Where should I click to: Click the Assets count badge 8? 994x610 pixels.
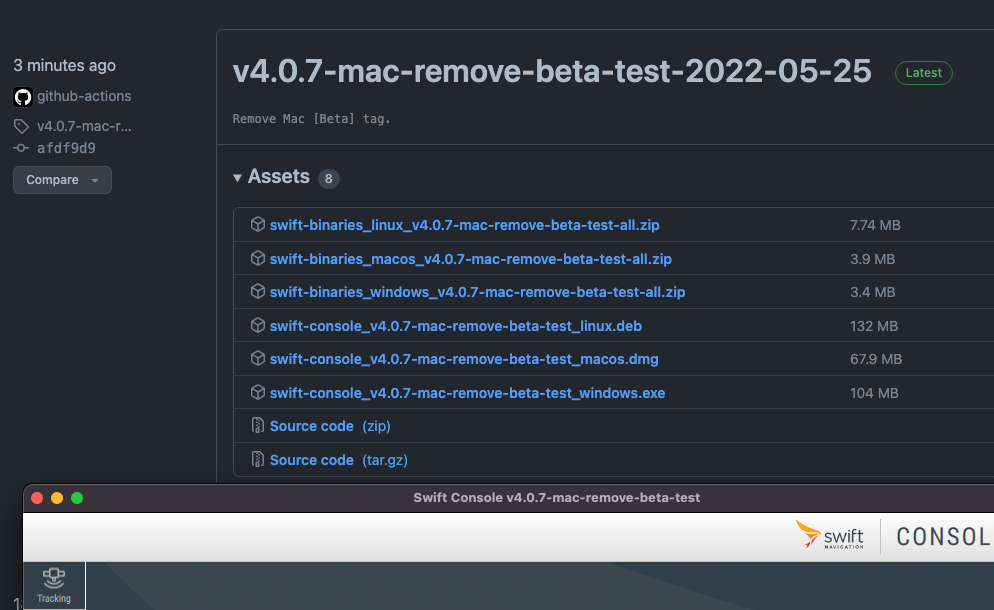pyautogui.click(x=328, y=179)
